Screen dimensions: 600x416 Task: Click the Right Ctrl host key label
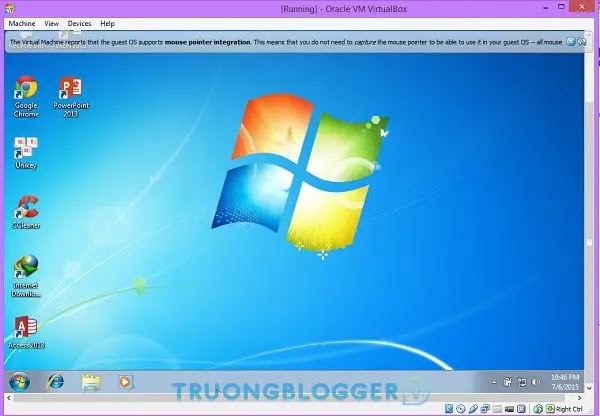click(x=569, y=409)
